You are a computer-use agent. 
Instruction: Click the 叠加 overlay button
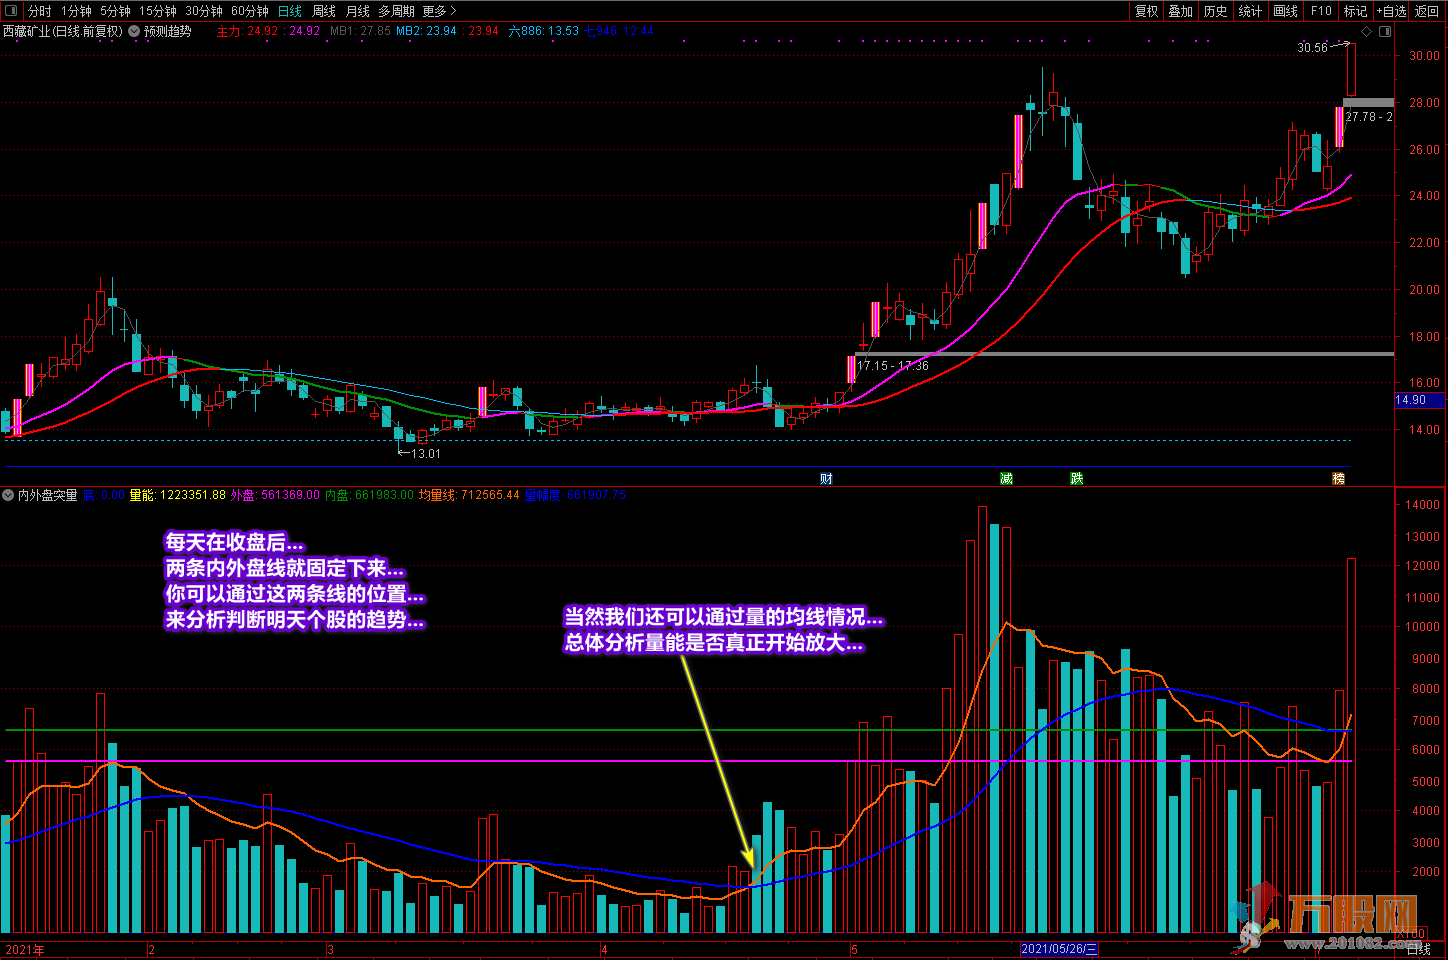1181,11
